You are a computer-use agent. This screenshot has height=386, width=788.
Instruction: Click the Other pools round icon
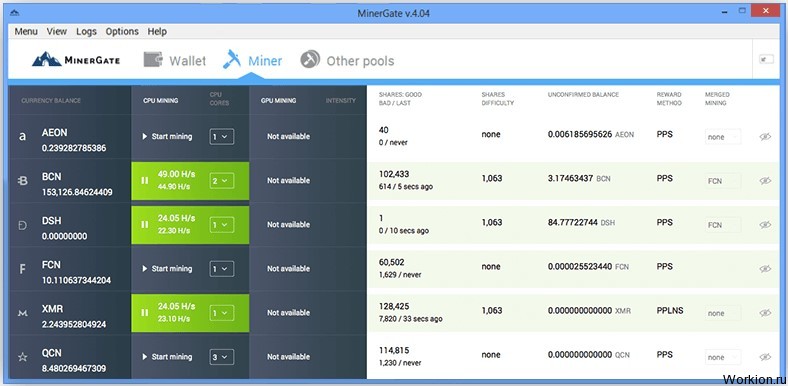(x=310, y=59)
